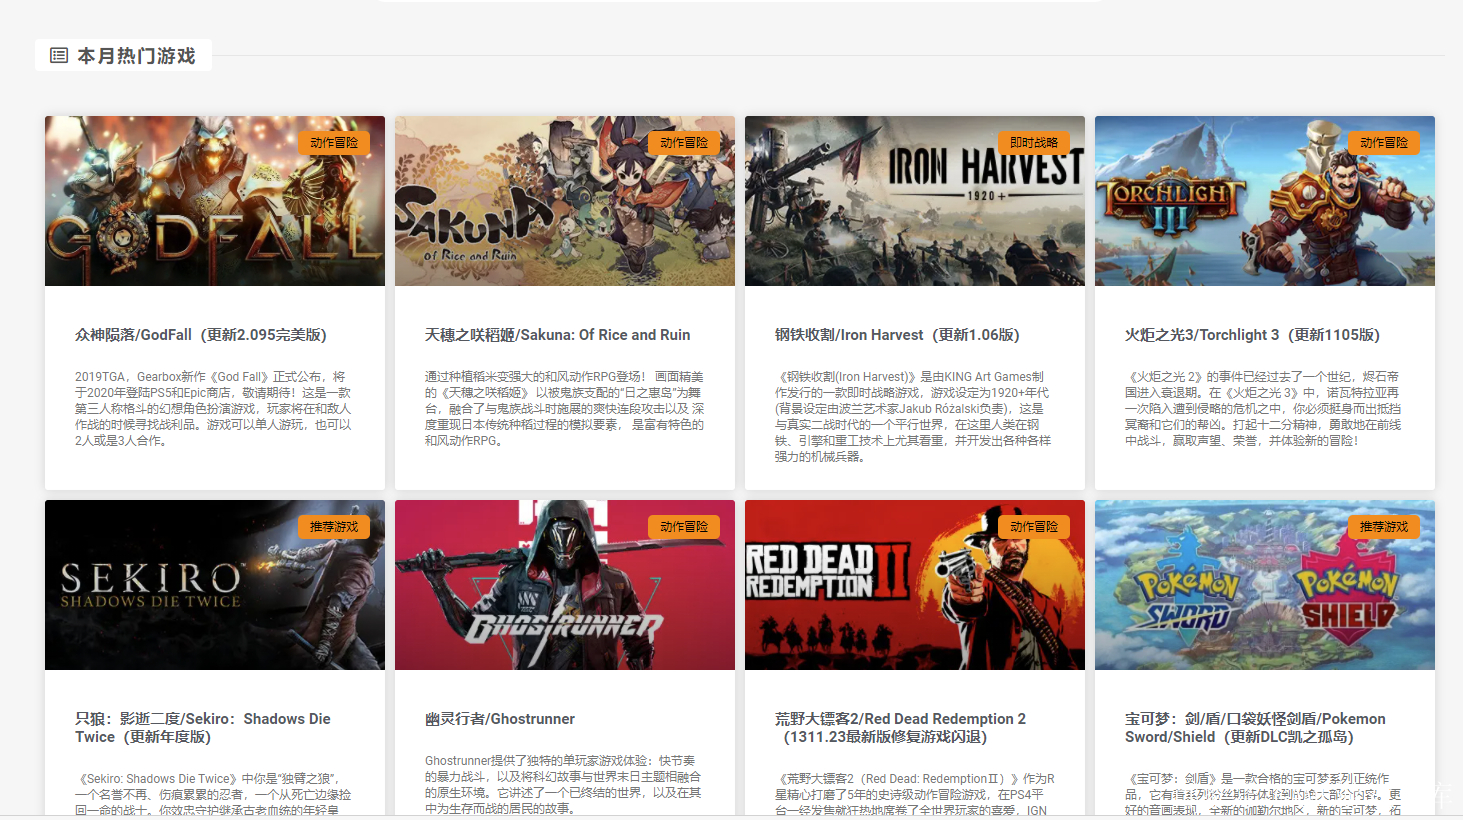This screenshot has width=1463, height=820.
Task: Click the Pokemon description starting《宝可梦：剑/盾》
Action: 1263,795
